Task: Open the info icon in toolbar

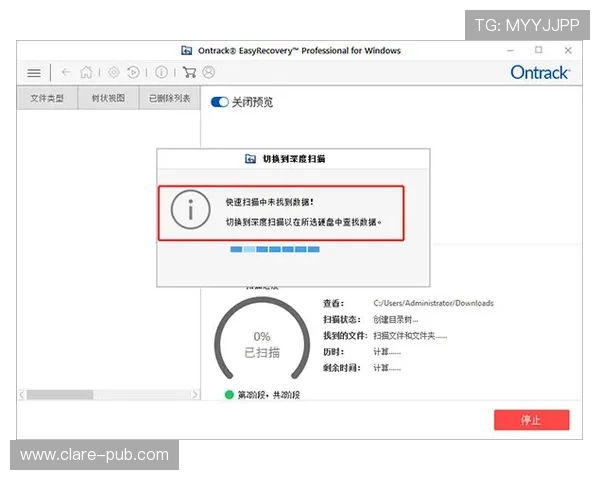Action: tap(161, 72)
